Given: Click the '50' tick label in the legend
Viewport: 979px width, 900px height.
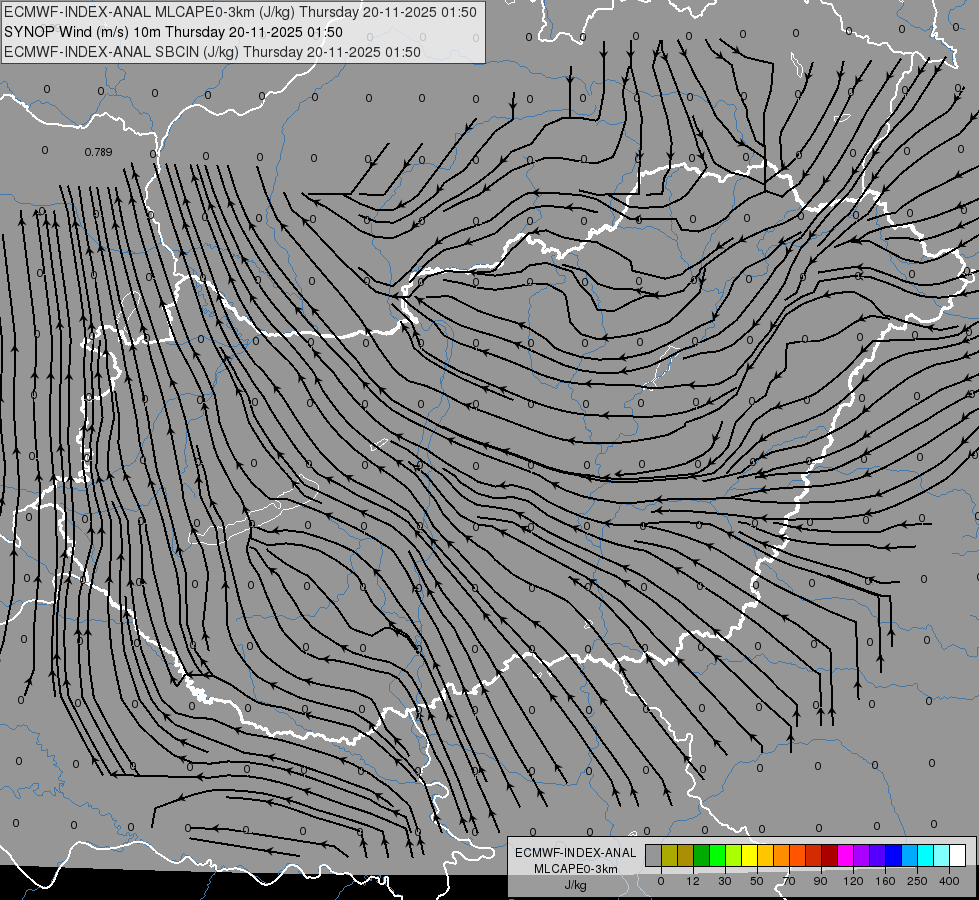Looking at the screenshot, I should click(757, 881).
